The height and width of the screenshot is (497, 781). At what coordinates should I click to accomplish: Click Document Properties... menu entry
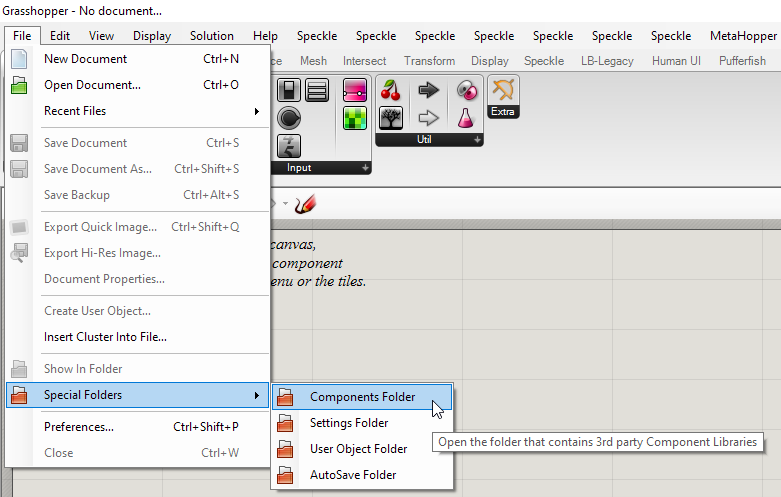137,279
